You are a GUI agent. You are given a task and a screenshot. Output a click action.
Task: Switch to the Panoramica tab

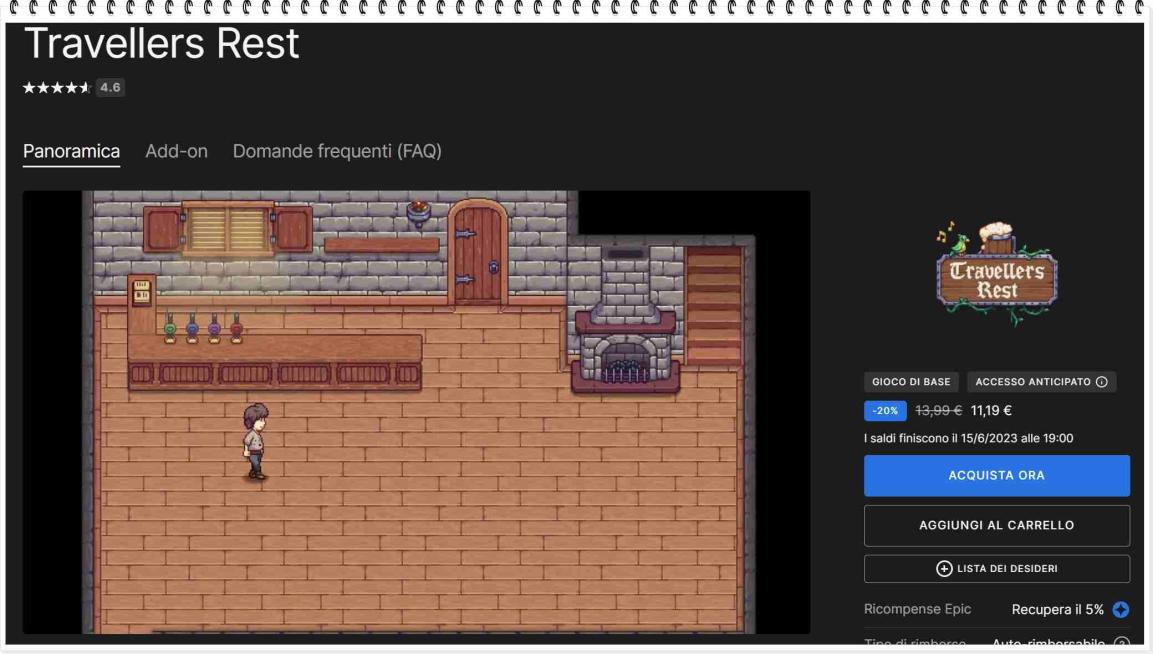(71, 151)
